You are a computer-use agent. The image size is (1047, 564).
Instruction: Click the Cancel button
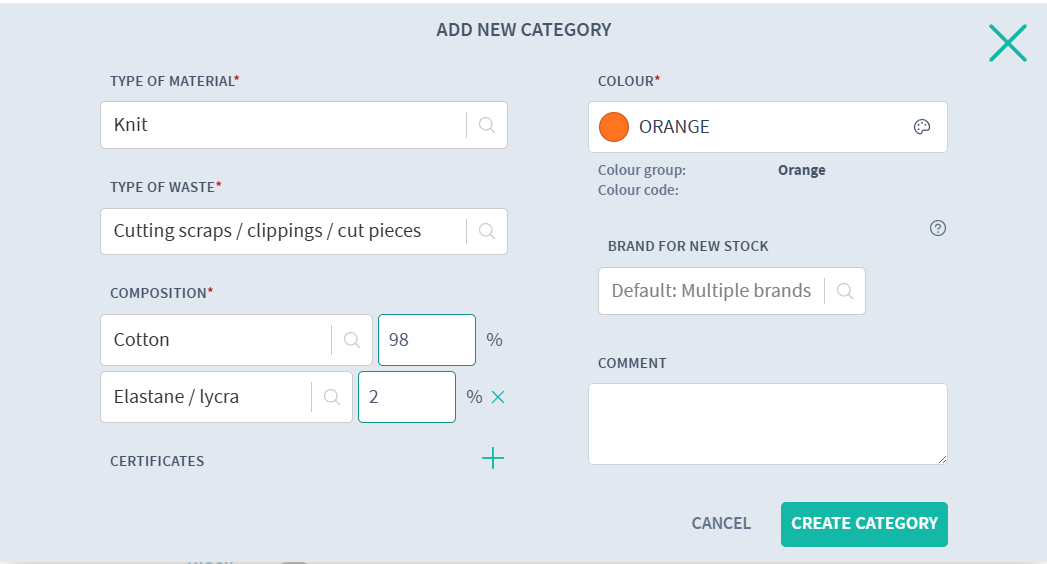point(721,523)
